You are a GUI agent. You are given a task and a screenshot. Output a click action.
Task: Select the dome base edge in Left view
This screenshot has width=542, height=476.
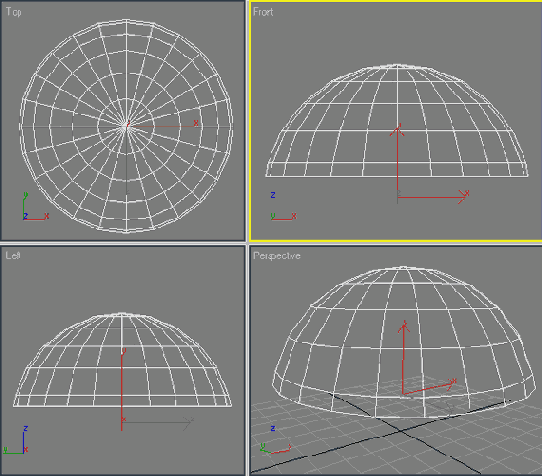(122, 406)
